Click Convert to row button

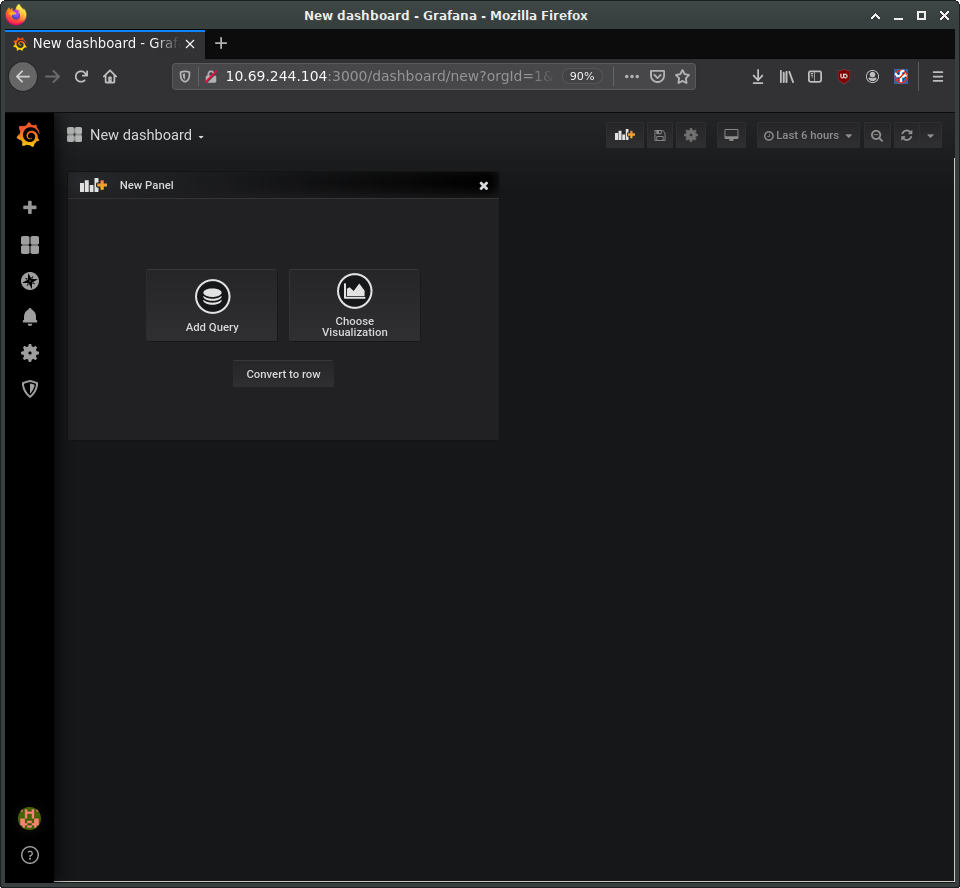coord(283,374)
